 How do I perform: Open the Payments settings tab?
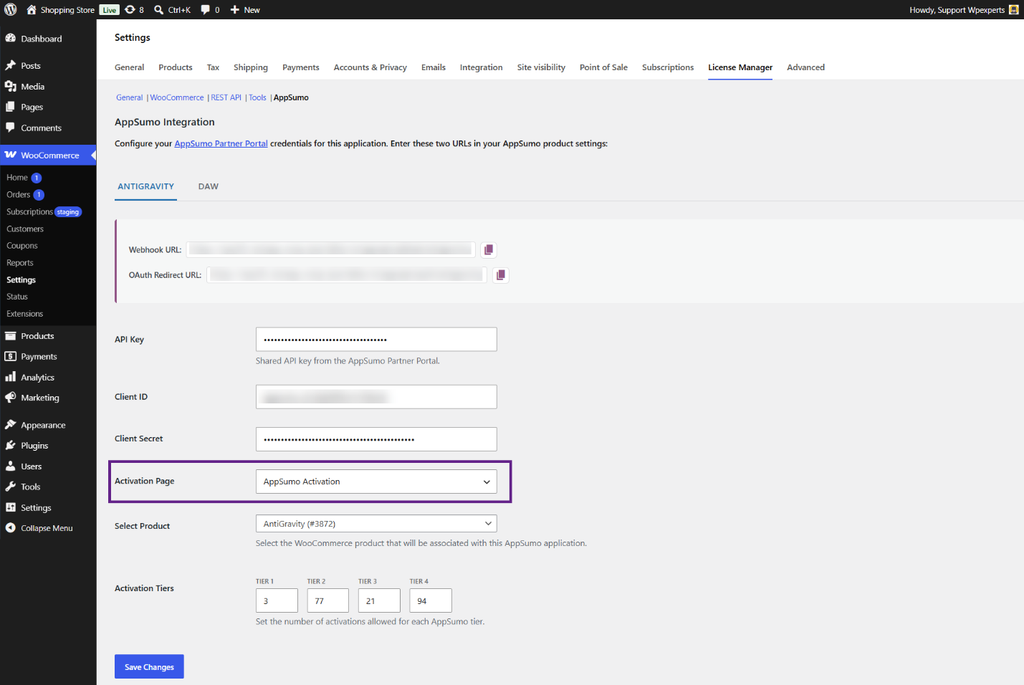[x=300, y=67]
